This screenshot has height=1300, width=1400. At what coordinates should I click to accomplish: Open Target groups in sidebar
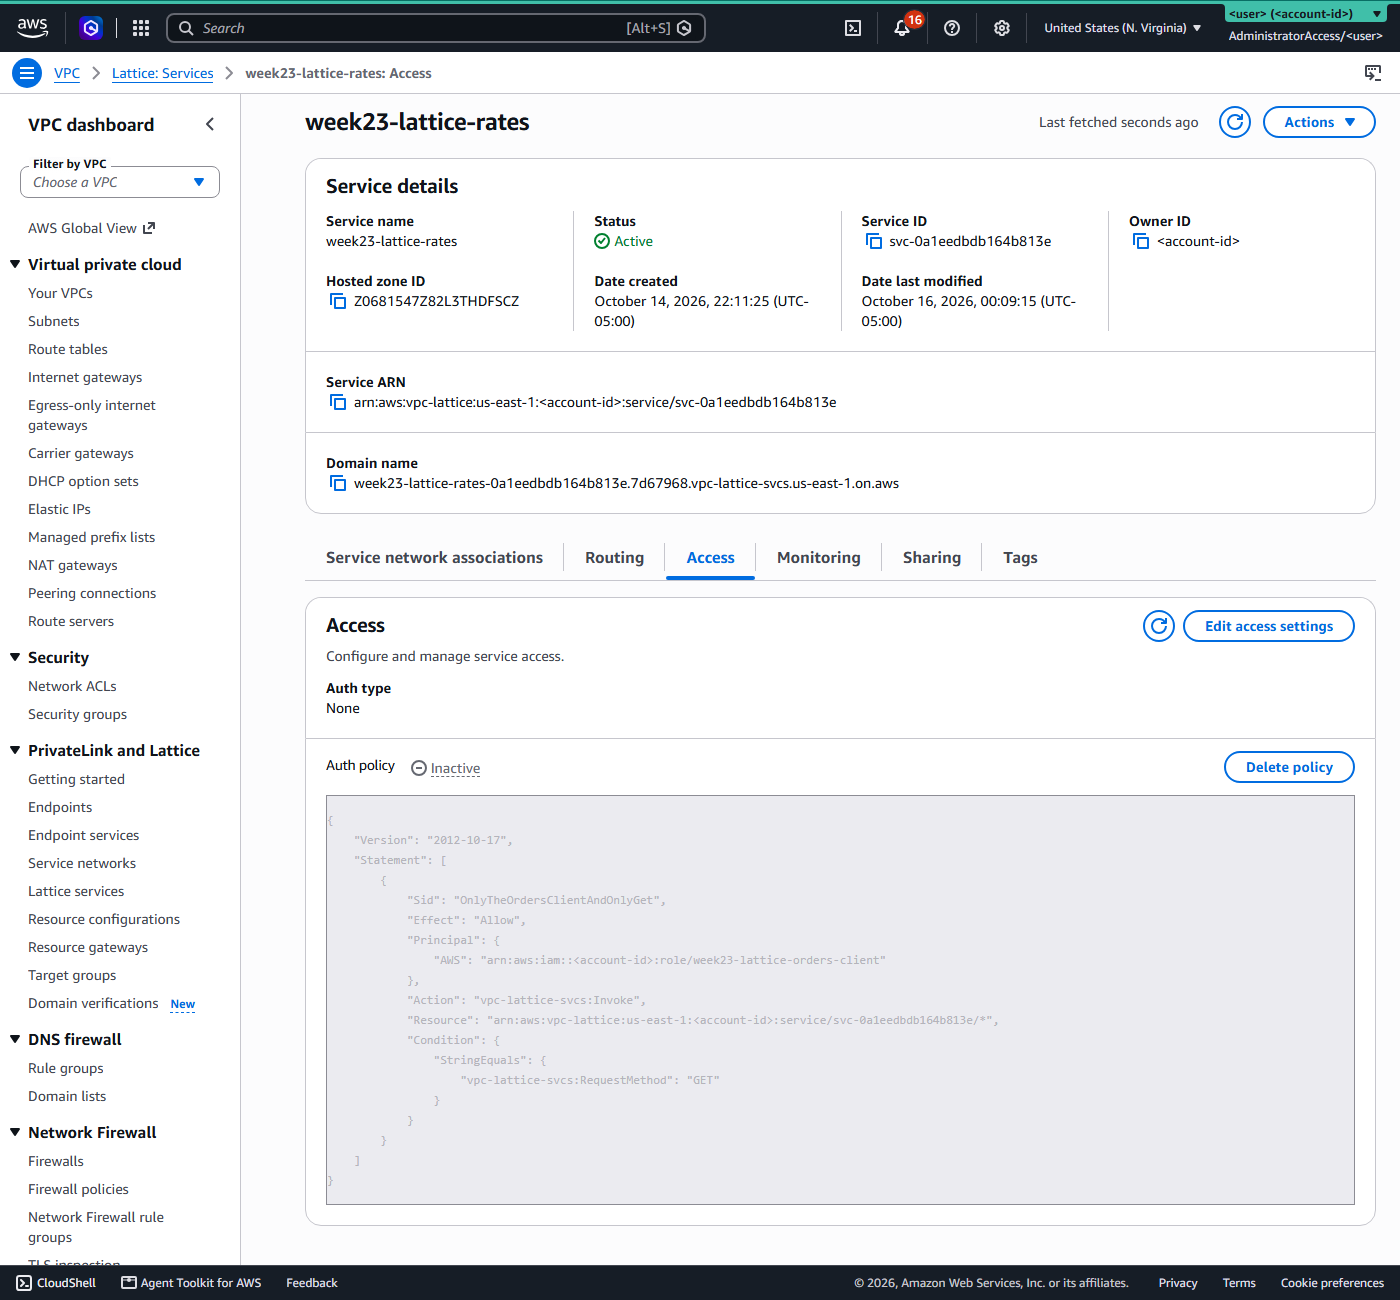click(72, 975)
